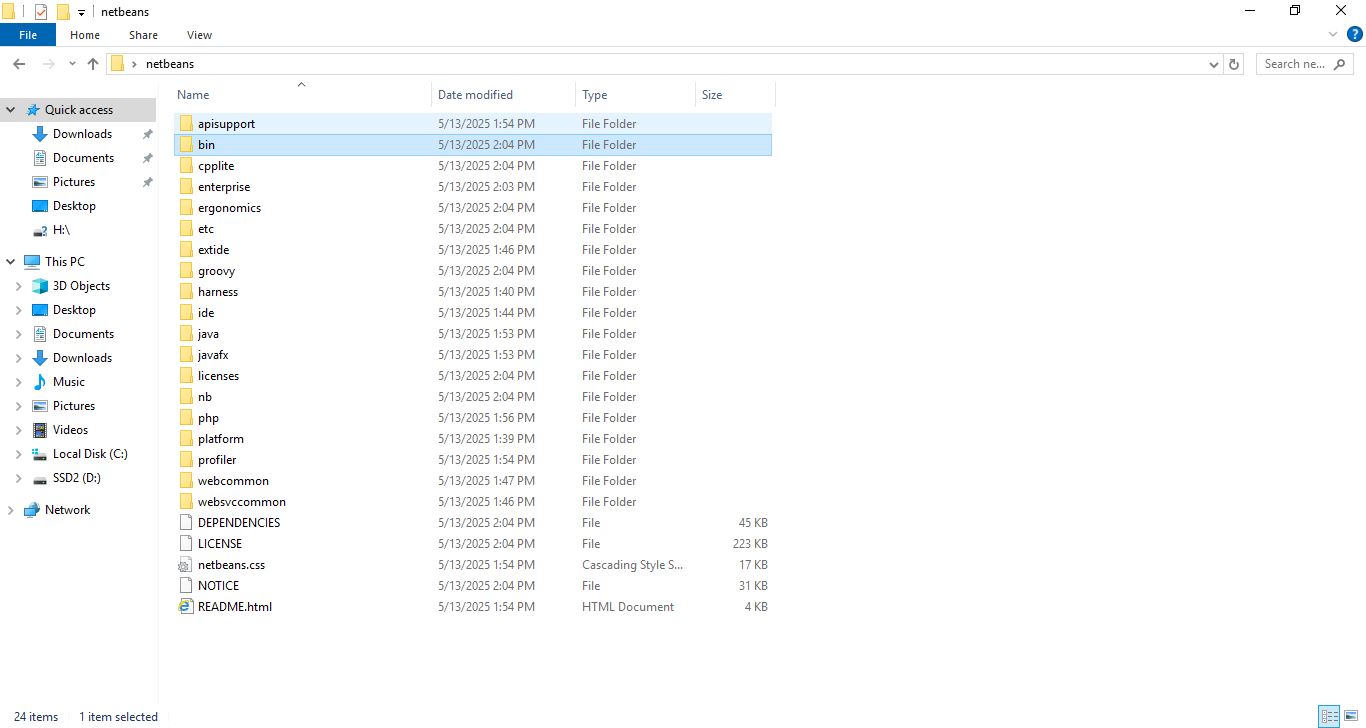Select the README.html file icon

point(186,607)
